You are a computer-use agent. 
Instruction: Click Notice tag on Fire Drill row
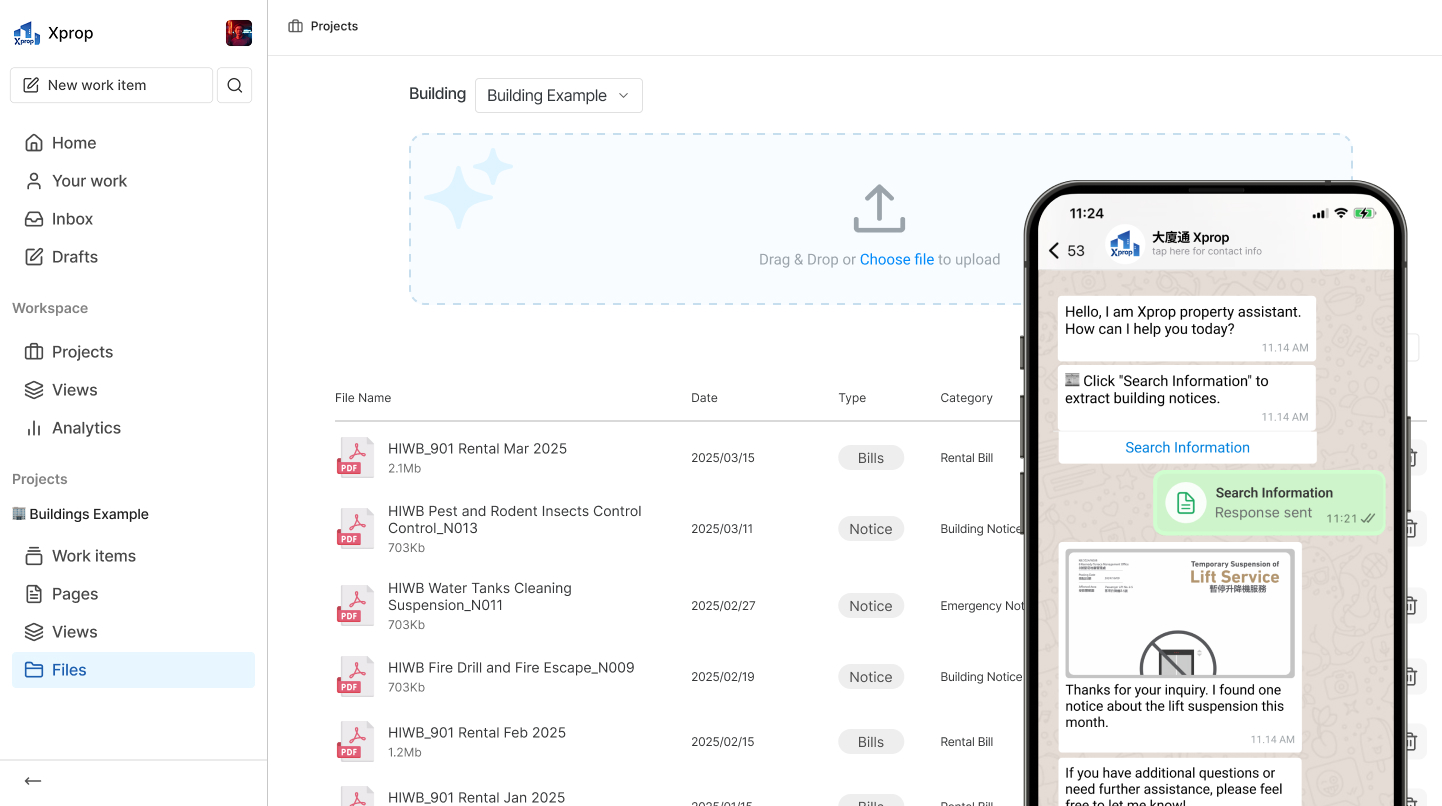click(871, 677)
